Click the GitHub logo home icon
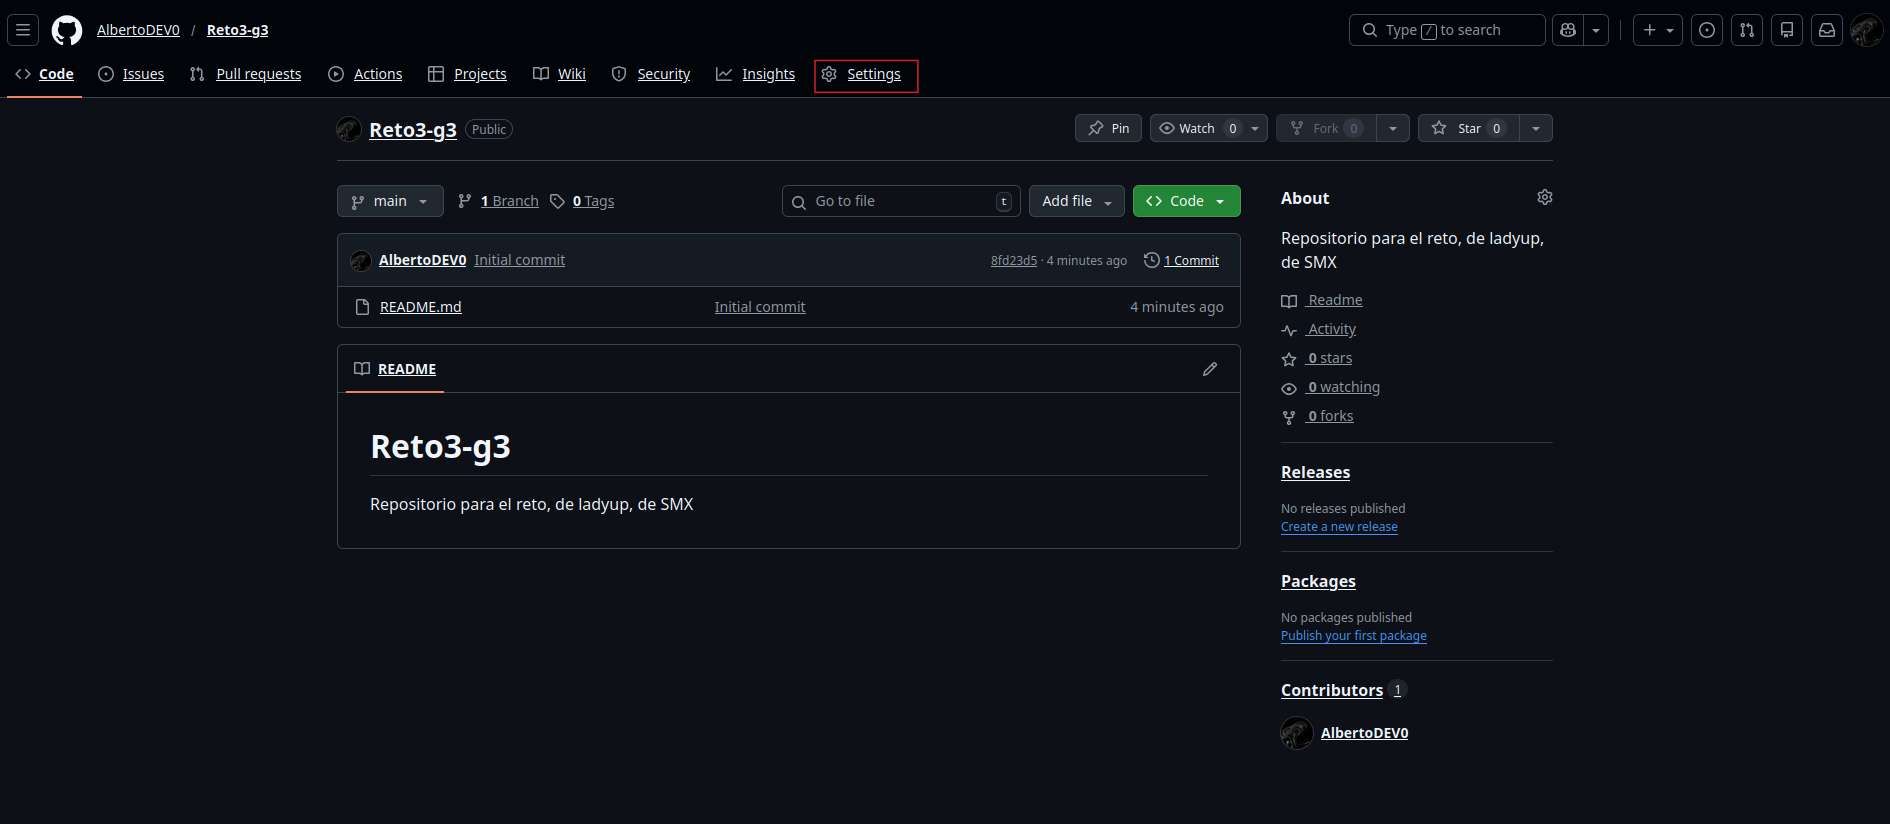Viewport: 1890px width, 824px height. 67,30
